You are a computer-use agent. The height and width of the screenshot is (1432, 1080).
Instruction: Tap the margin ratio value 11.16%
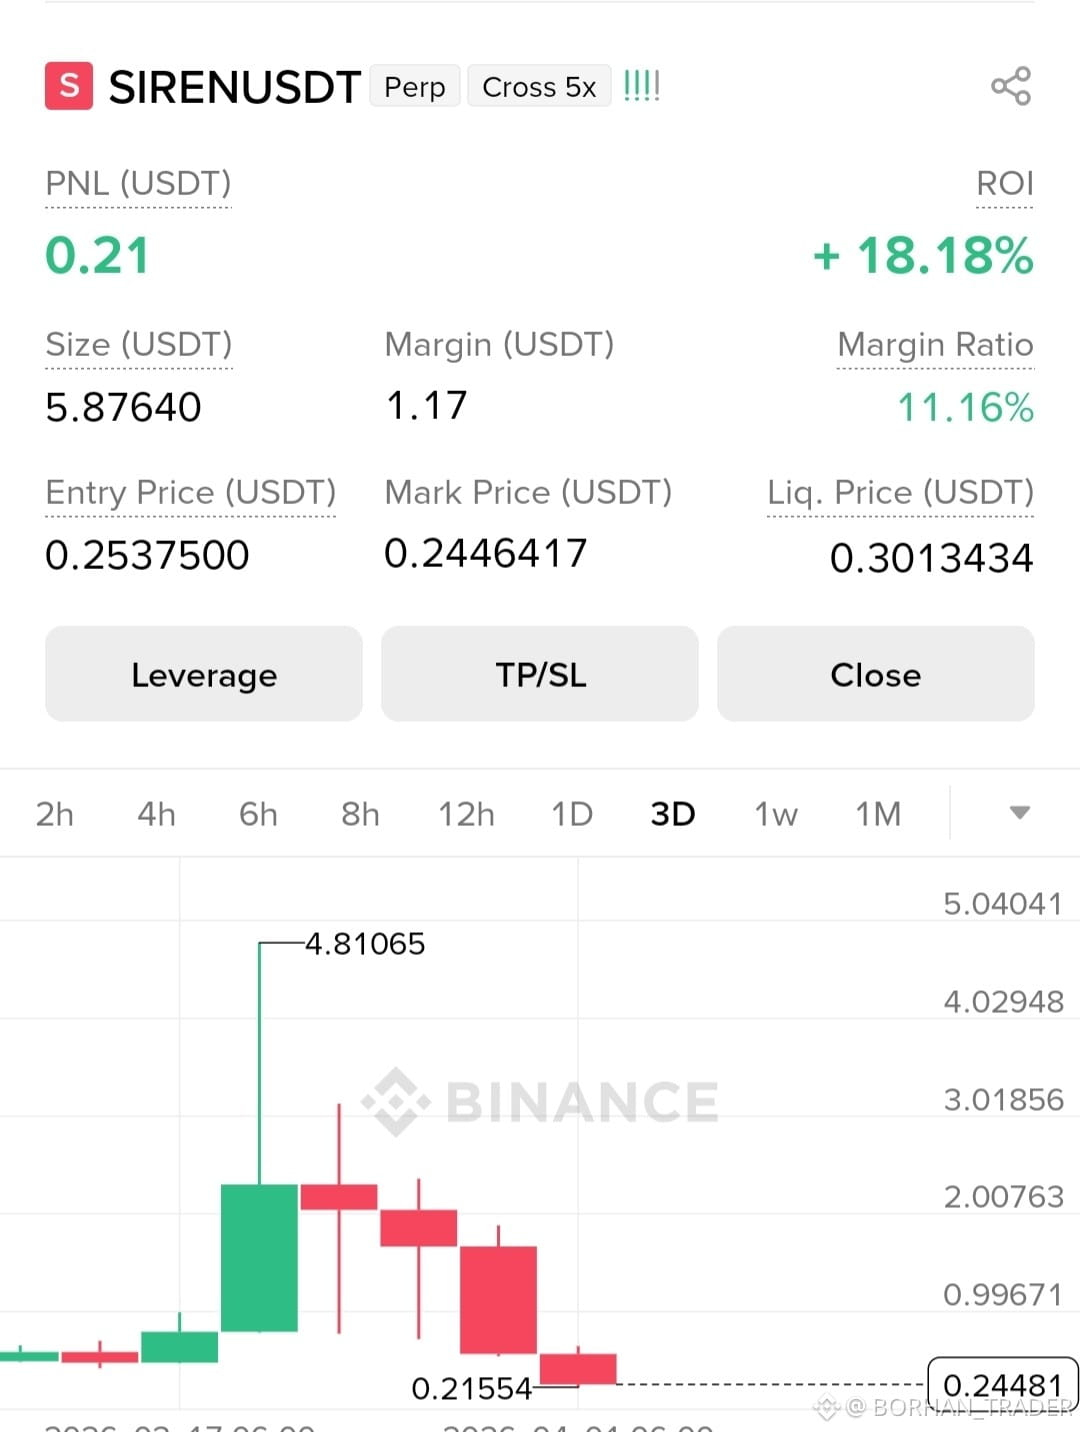966,407
